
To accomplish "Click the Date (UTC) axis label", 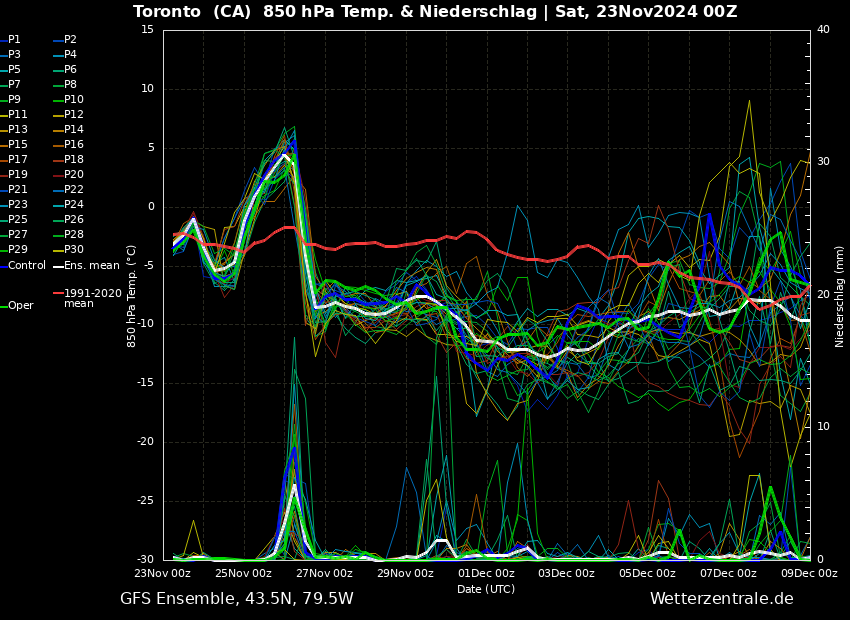I will [x=486, y=589].
